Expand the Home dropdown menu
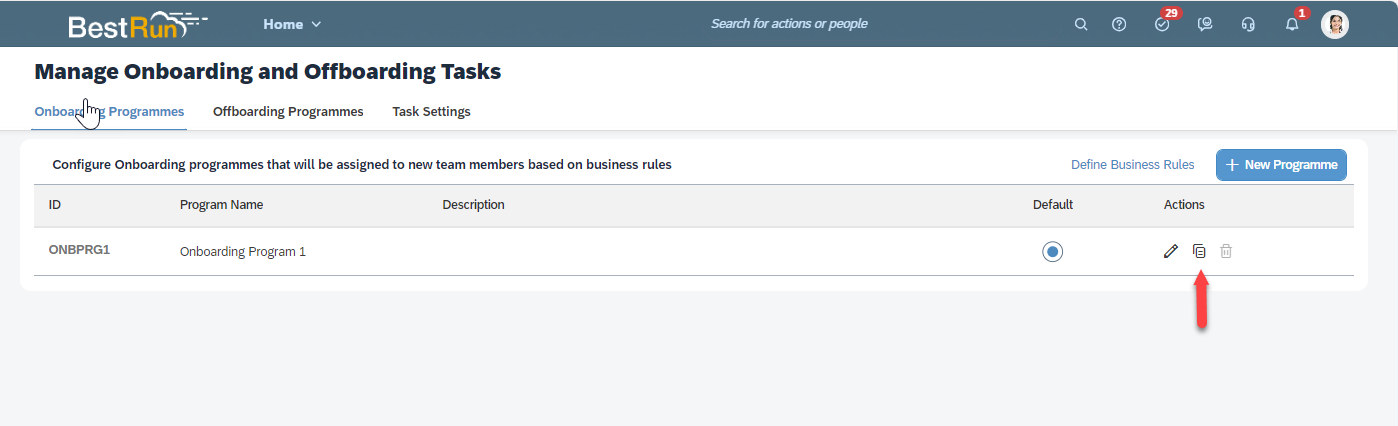 (292, 24)
